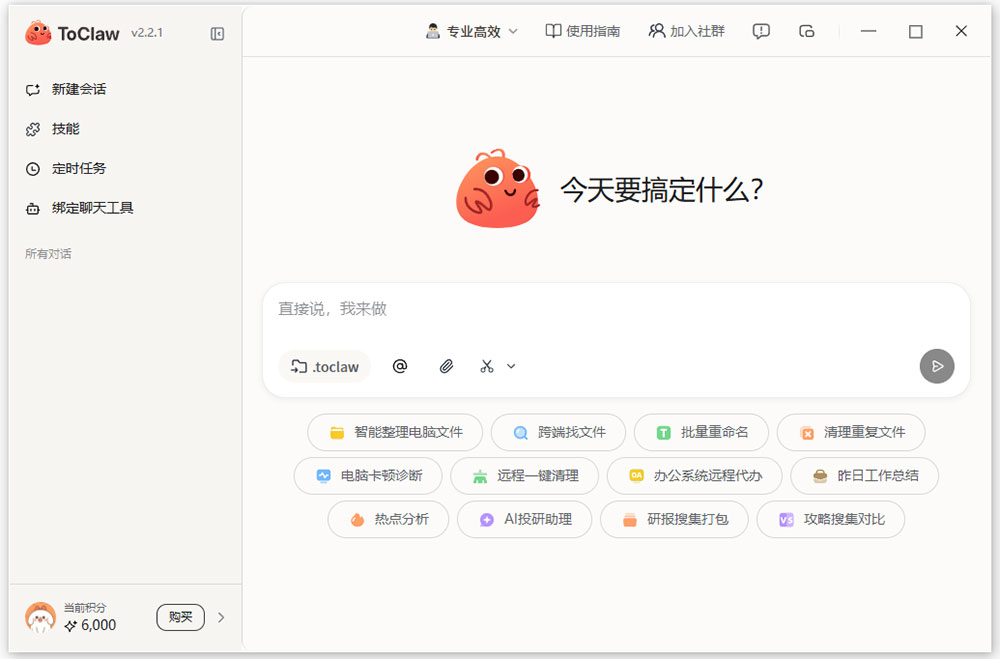Open the 专业高效 mode dropdown

[472, 31]
